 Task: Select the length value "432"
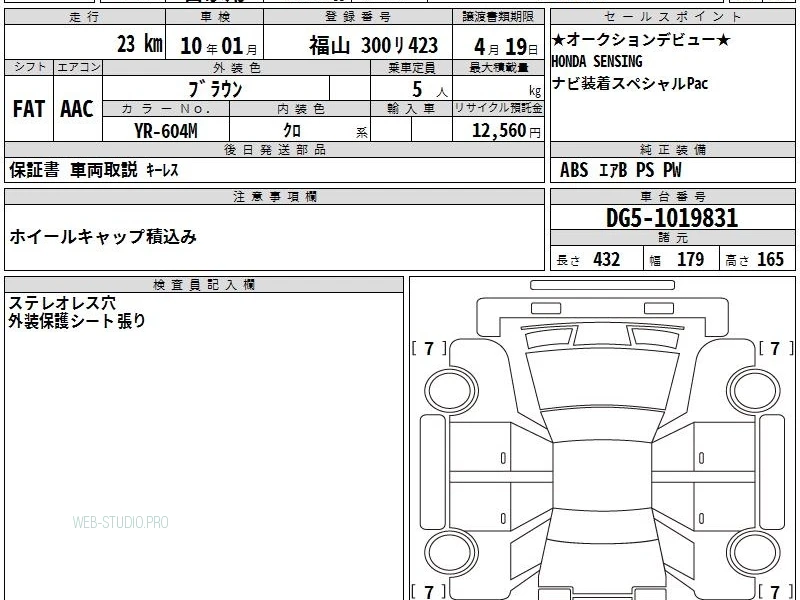point(607,259)
